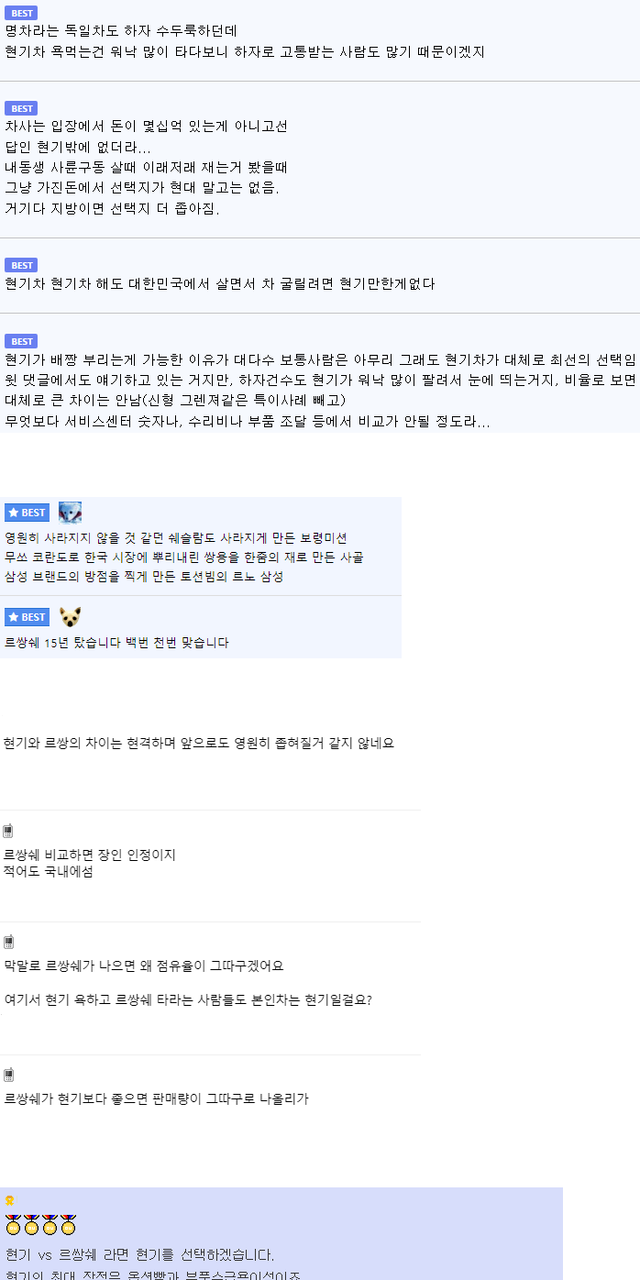
Task: Click mobile phone icon above '르쌍쉐 비교하면' comment
Action: [x=8, y=831]
